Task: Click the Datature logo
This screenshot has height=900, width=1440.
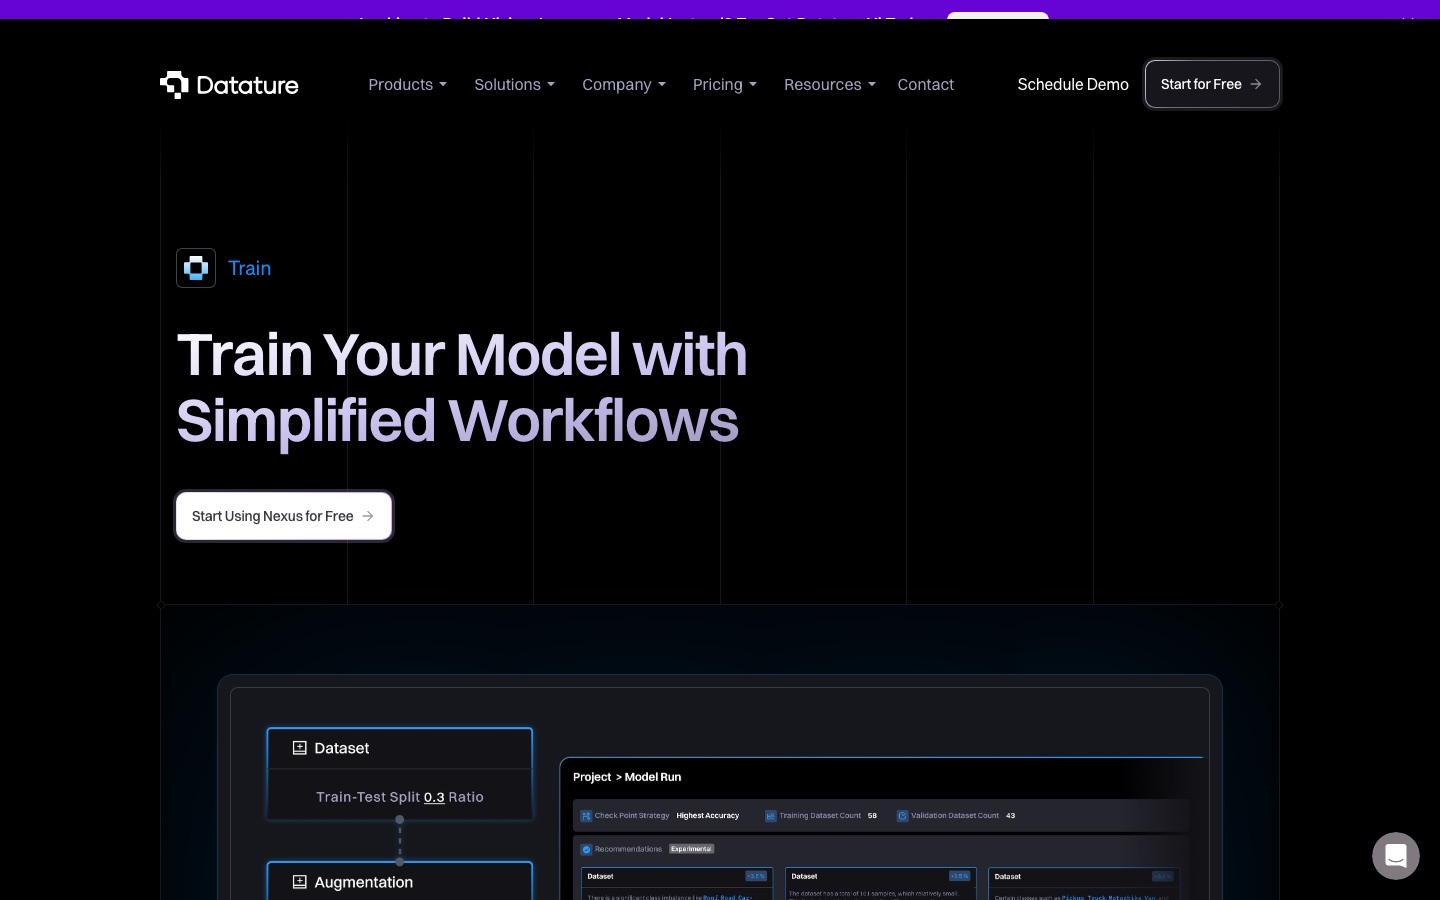Action: 229,85
